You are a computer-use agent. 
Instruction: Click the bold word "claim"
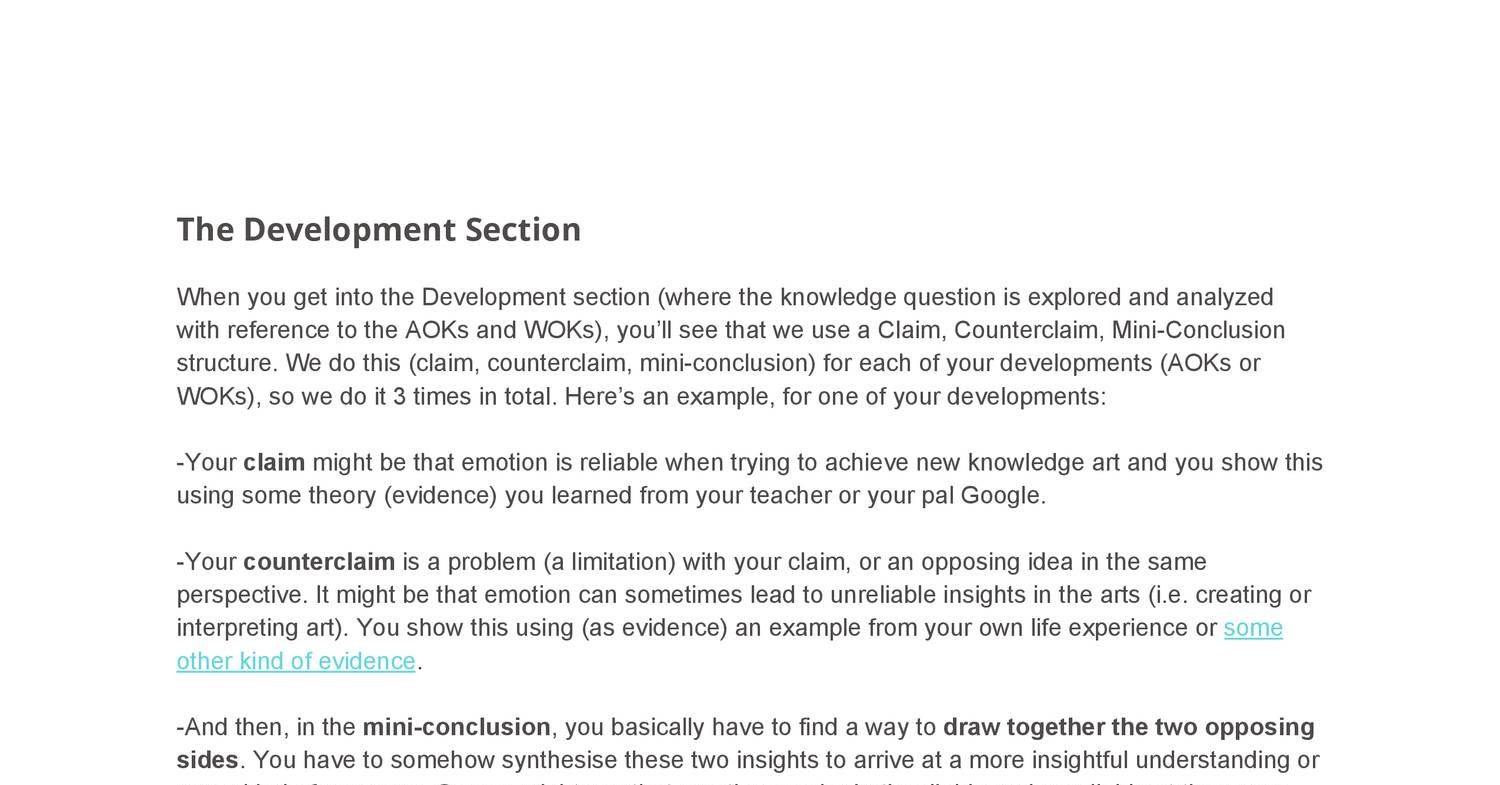274,463
